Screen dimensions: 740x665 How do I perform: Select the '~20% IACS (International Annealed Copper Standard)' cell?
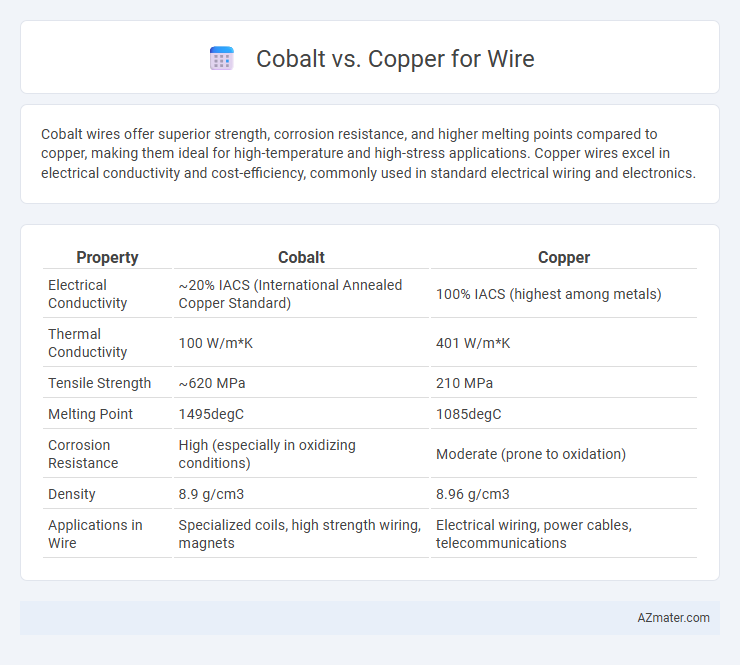pyautogui.click(x=290, y=294)
